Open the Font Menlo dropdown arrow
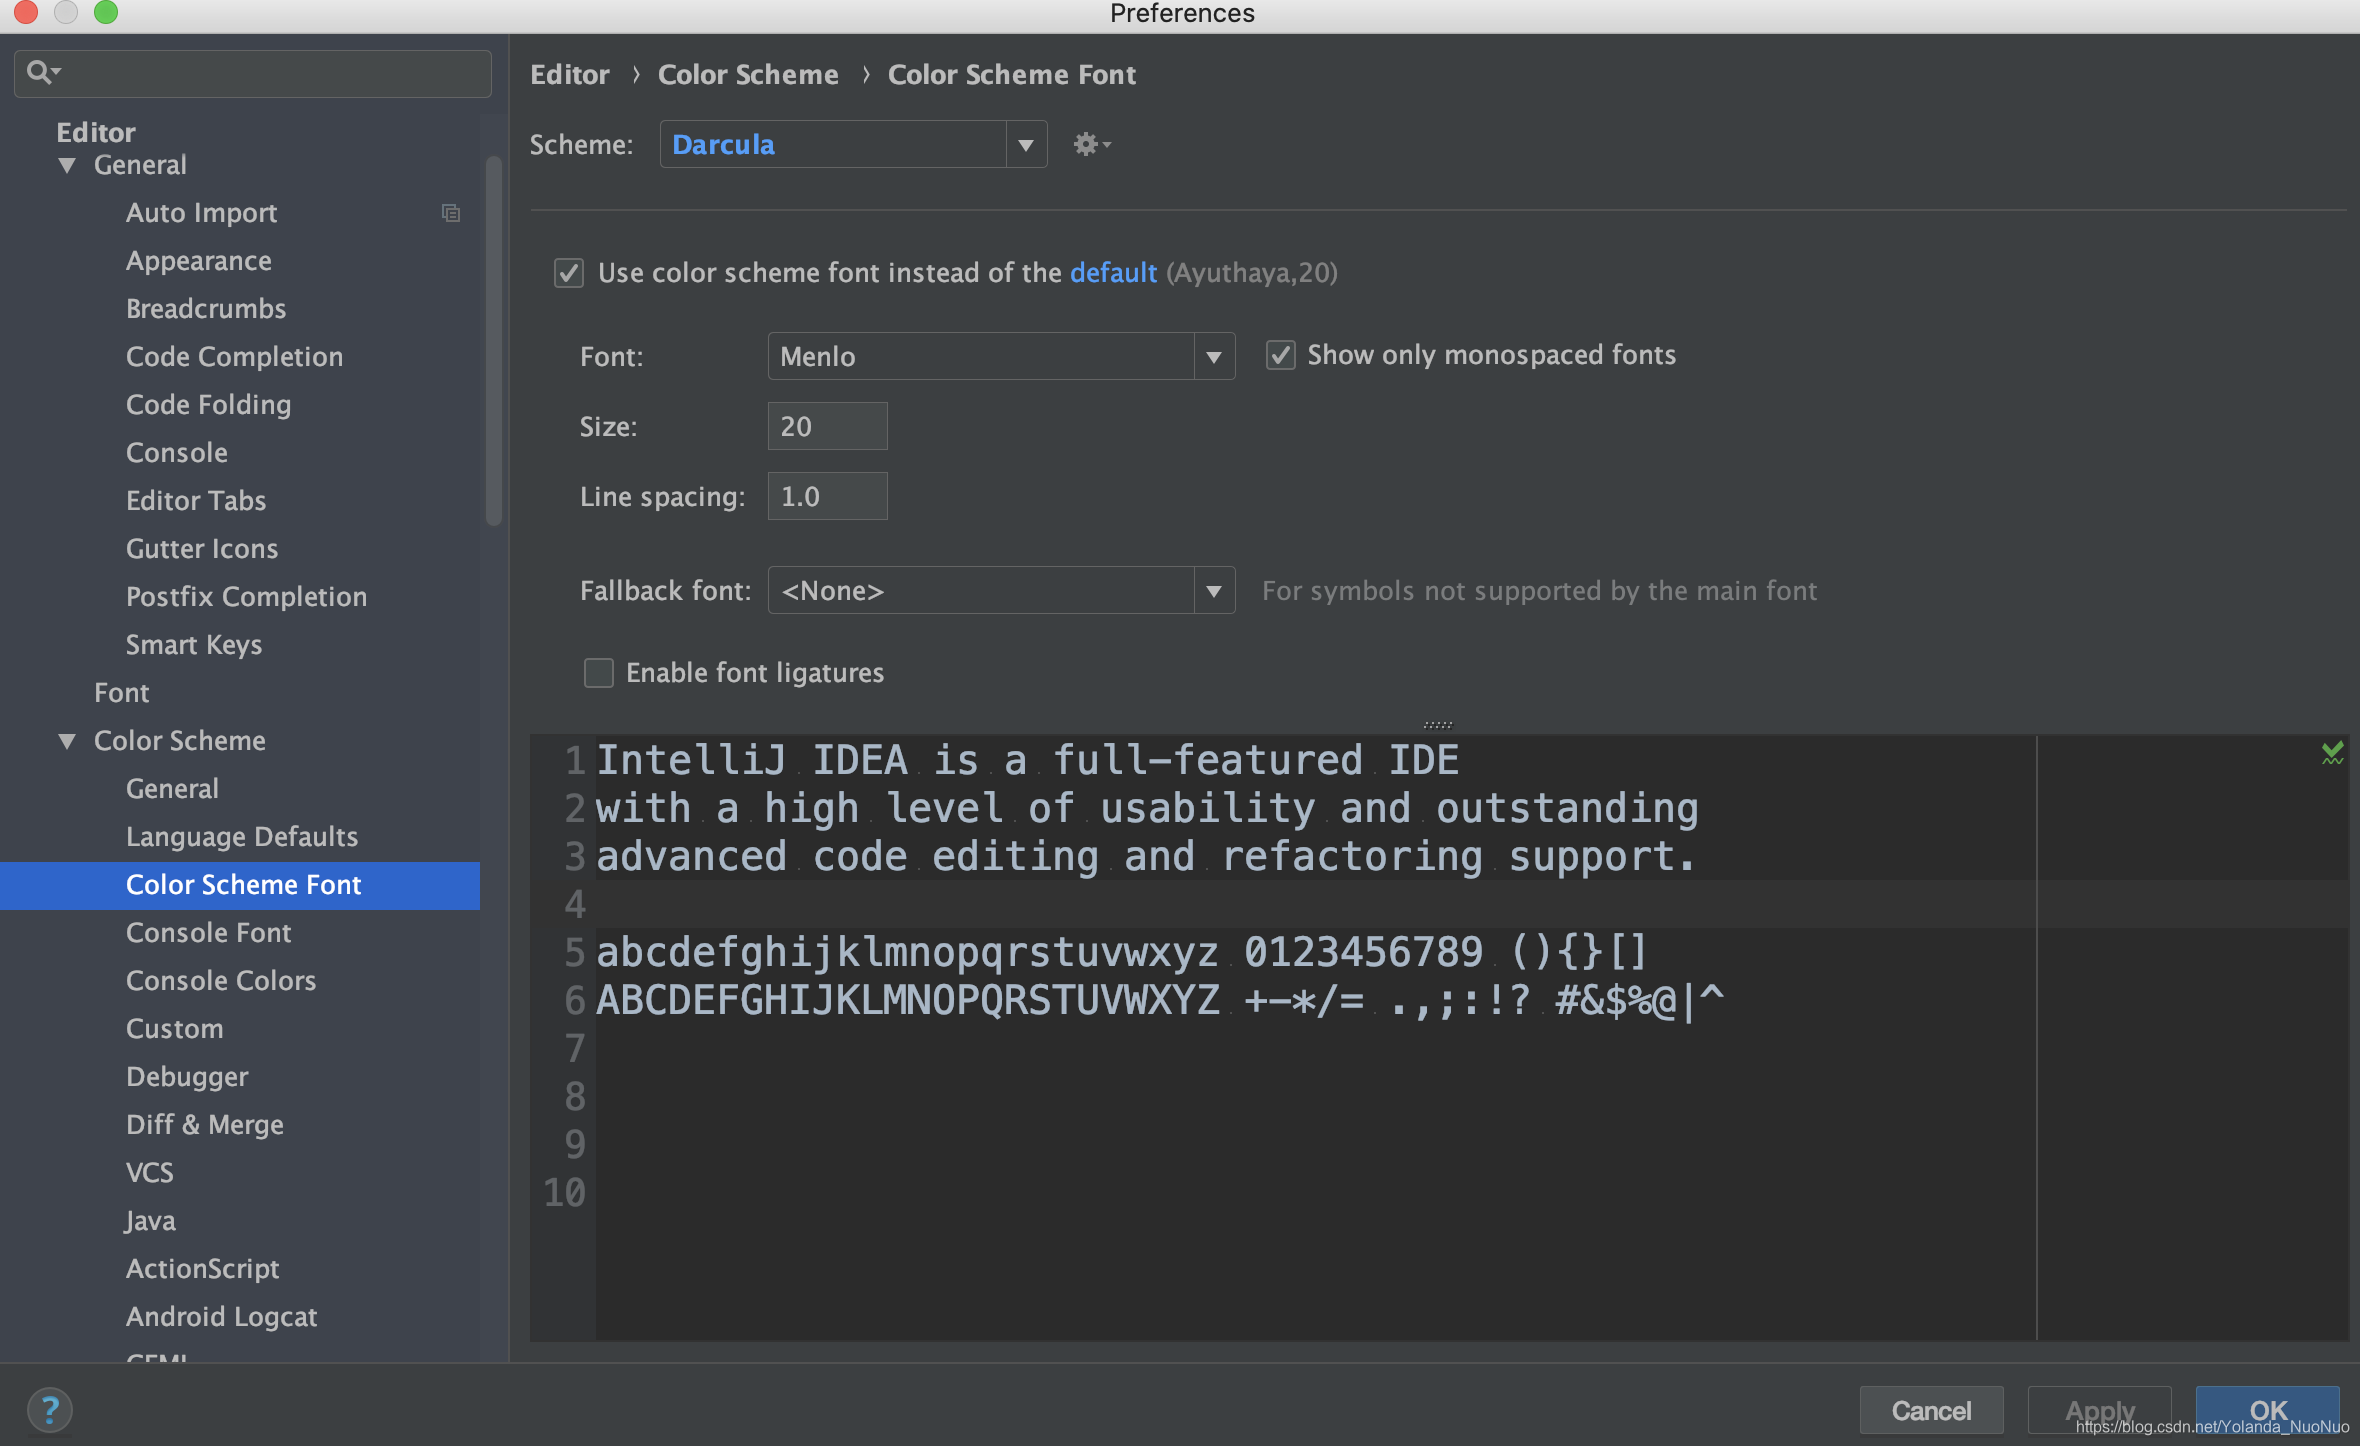Screen dimensions: 2360x1446 click(1214, 357)
